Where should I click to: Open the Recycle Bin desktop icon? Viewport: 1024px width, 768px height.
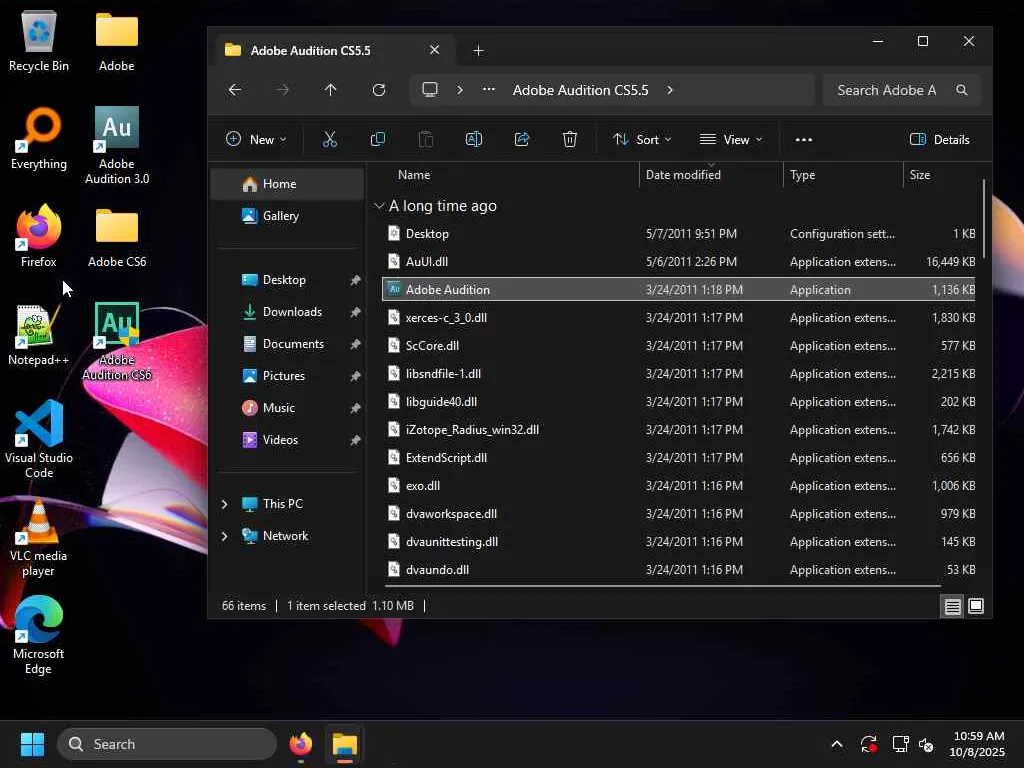point(39,40)
